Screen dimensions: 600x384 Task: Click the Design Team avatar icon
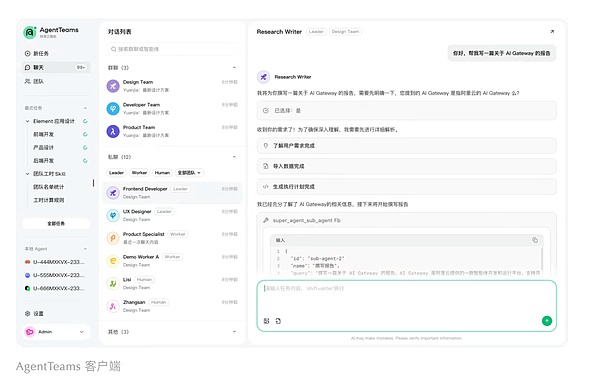tap(113, 86)
